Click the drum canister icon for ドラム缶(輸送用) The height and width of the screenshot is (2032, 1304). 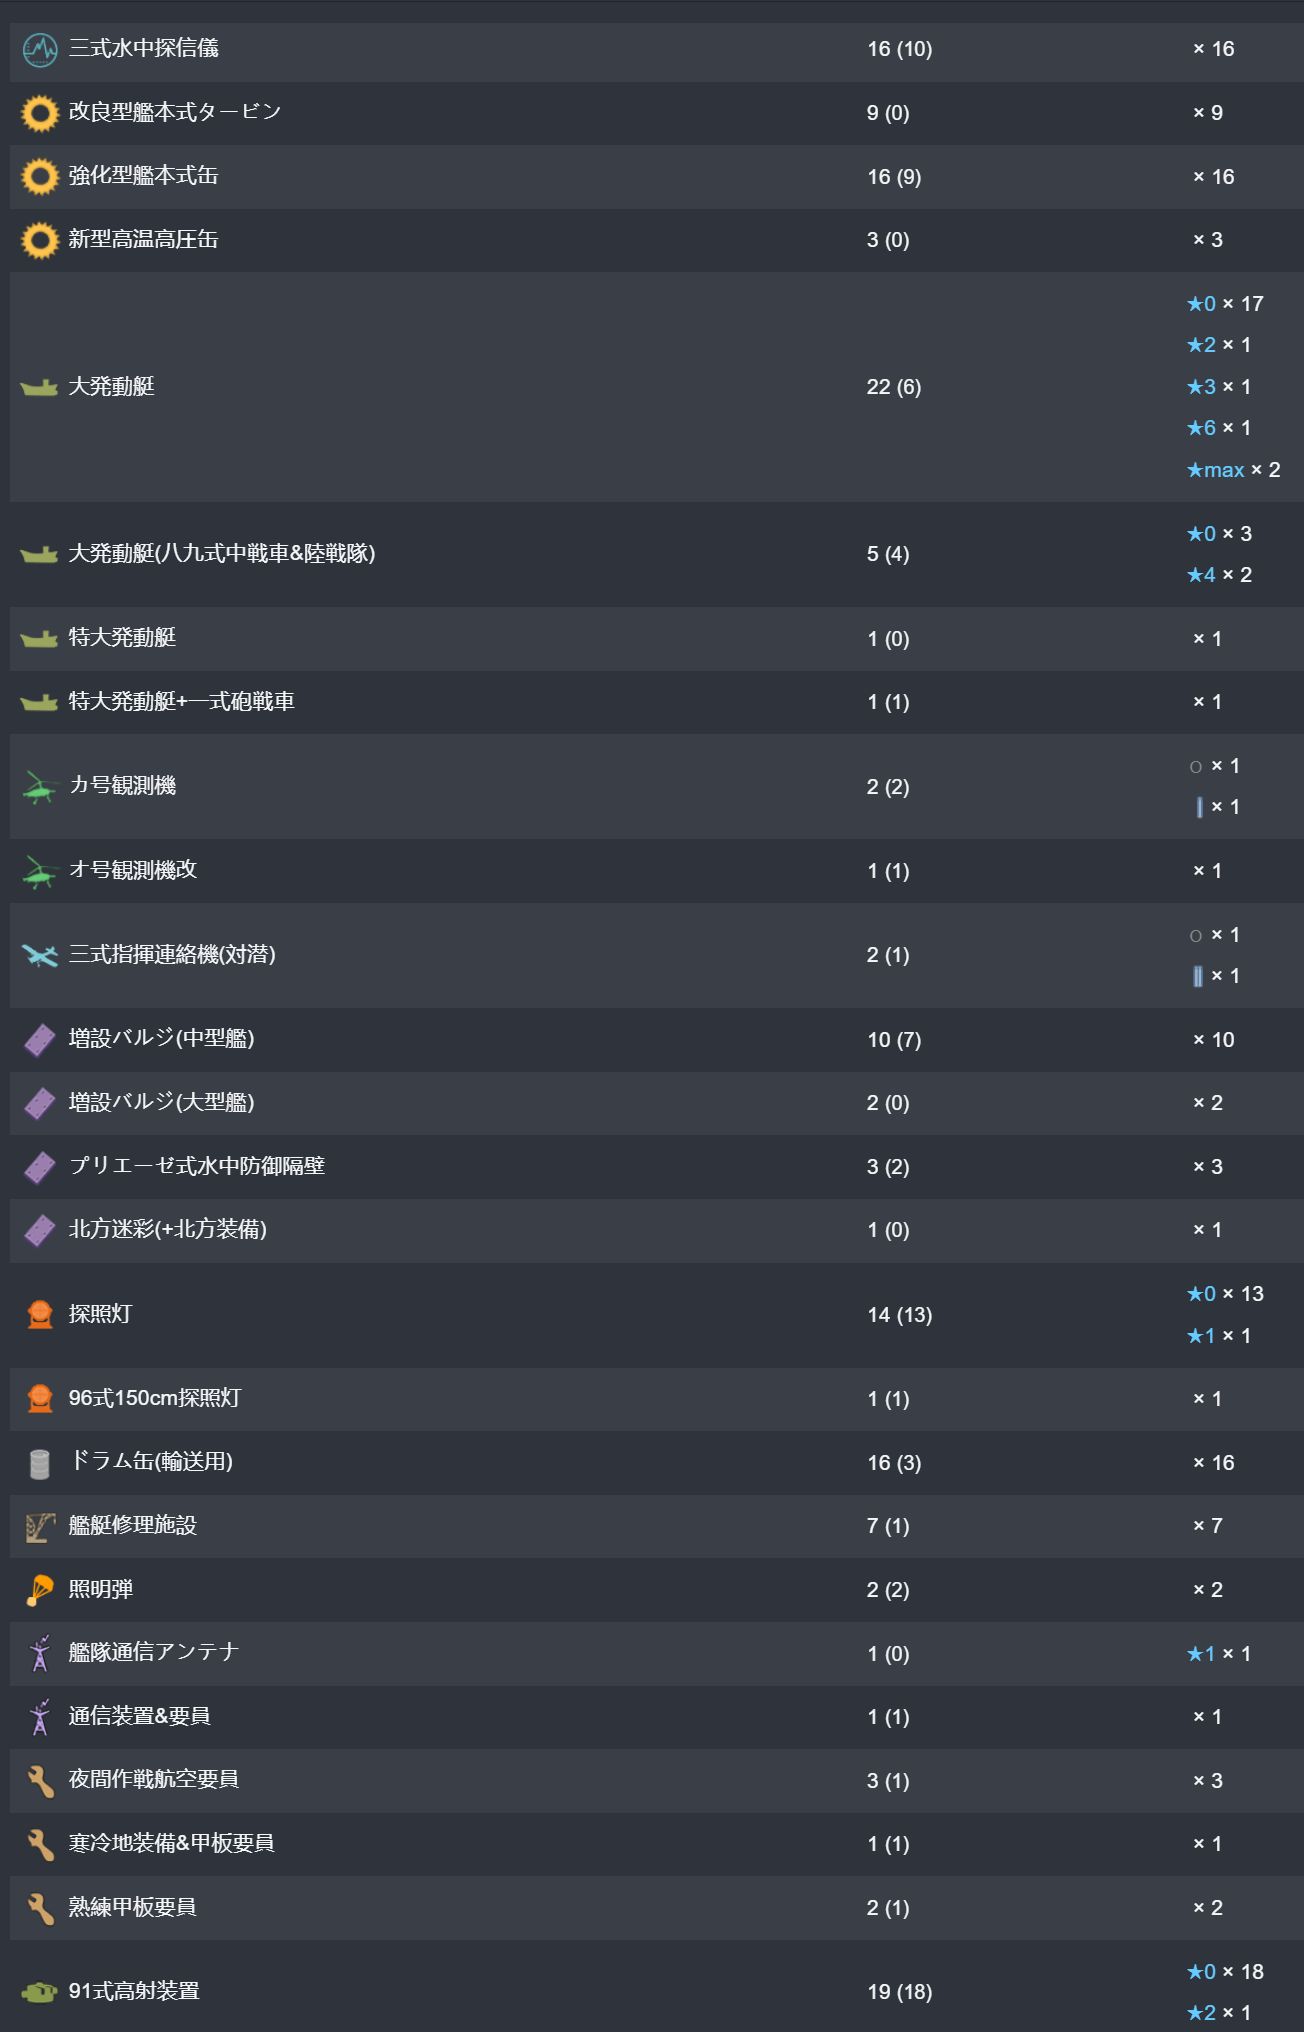[x=39, y=1463]
